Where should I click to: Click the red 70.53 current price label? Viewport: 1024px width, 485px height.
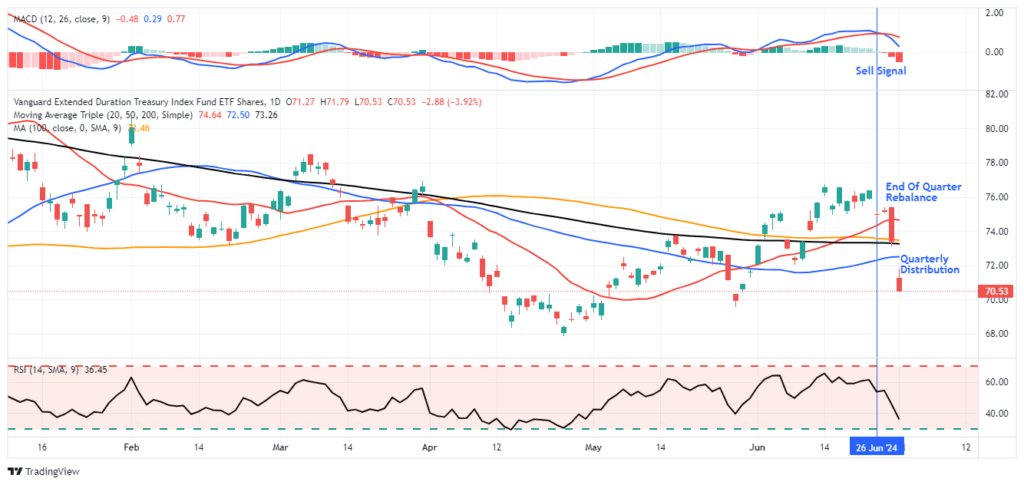(x=994, y=292)
